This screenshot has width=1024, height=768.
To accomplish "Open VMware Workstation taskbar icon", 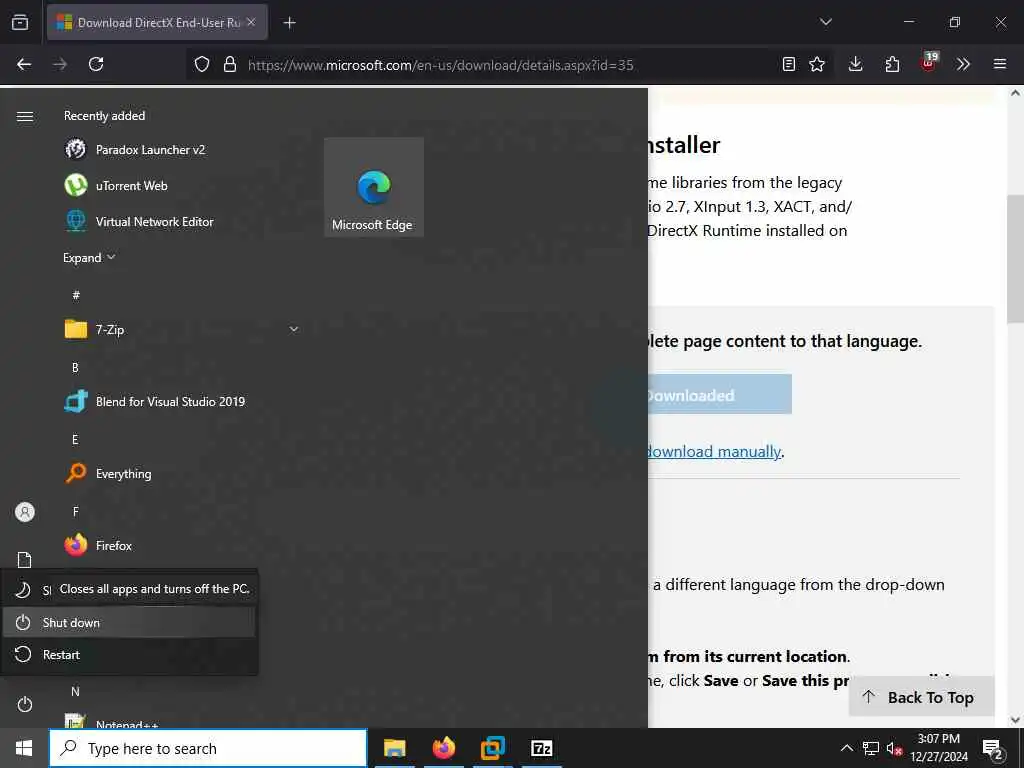I will click(492, 748).
